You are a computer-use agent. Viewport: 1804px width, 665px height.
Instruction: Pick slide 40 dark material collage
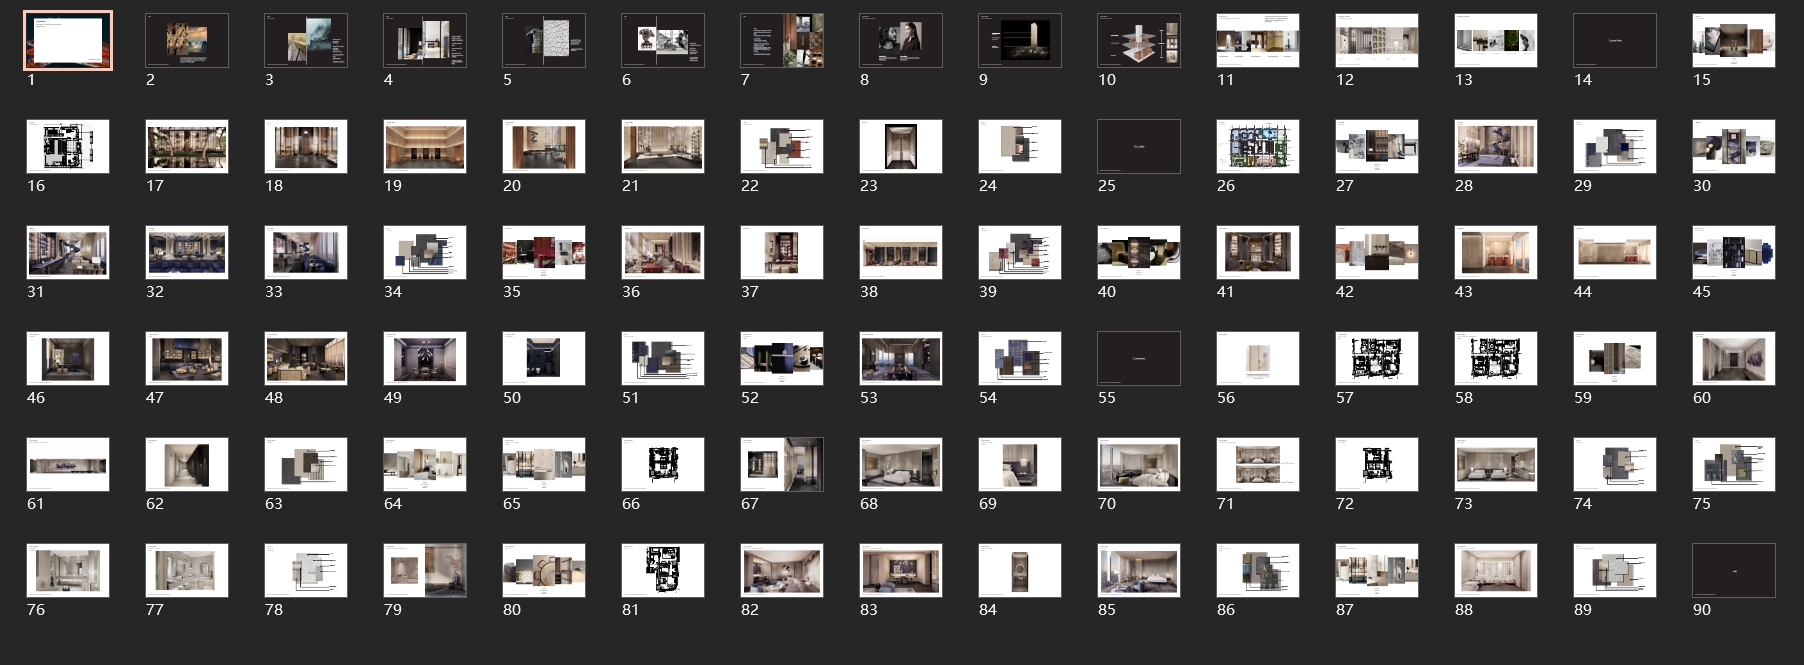pos(1138,253)
